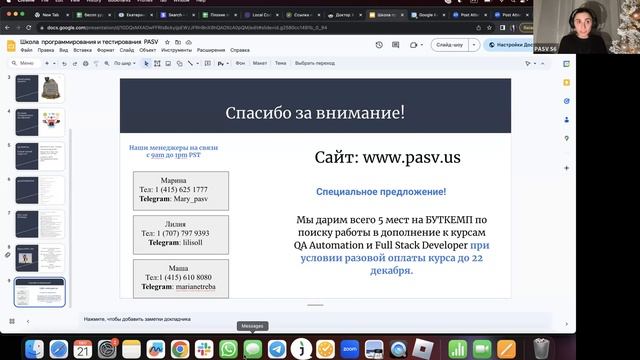
Task: Switch to the Google browser tab
Action: click(x=427, y=15)
